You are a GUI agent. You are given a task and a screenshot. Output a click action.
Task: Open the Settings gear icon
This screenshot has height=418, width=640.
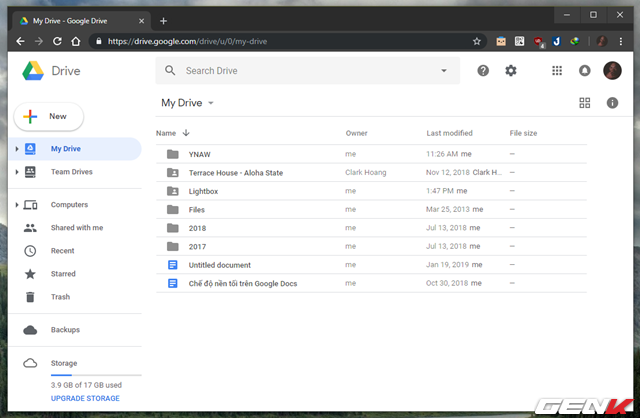[511, 71]
